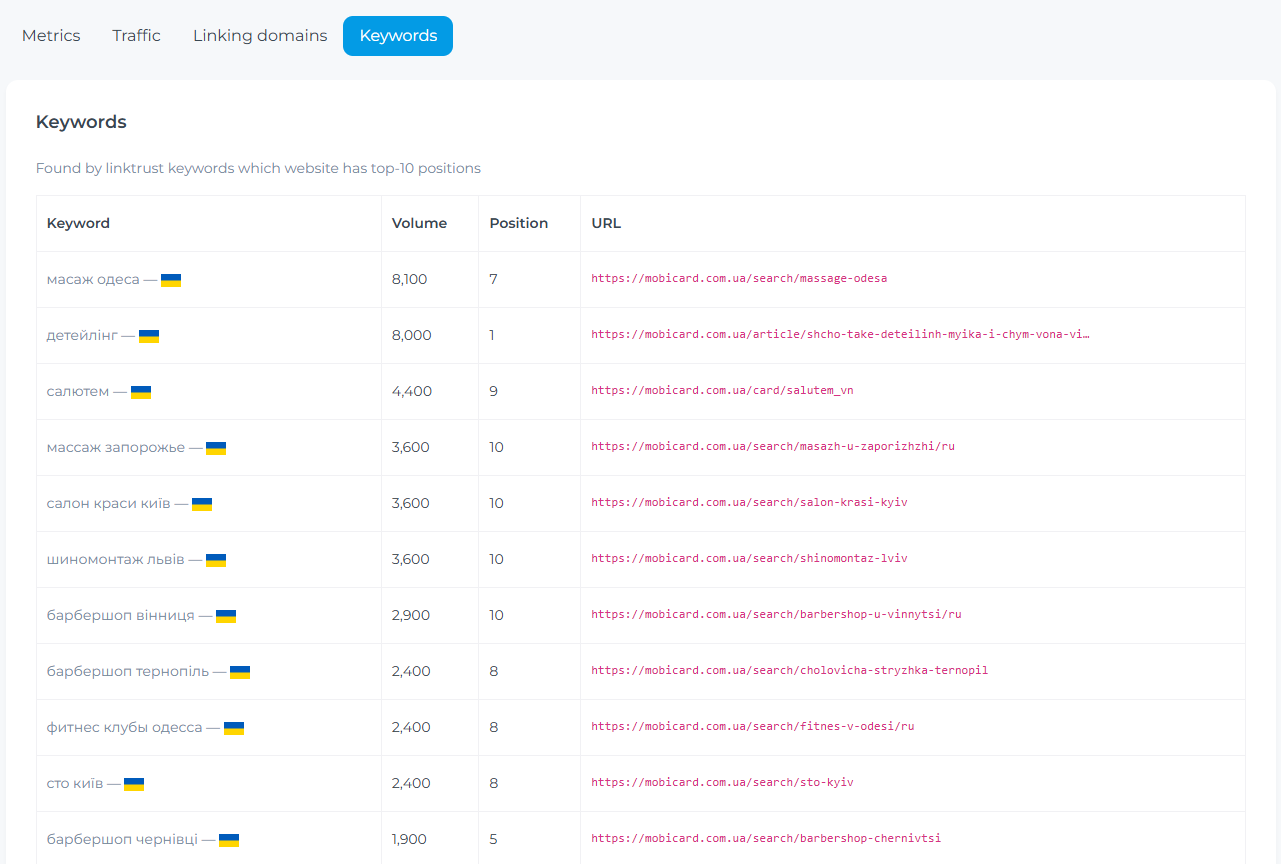Image resolution: width=1281 pixels, height=864 pixels.
Task: Click the volume value 2,900
Action: coord(411,616)
